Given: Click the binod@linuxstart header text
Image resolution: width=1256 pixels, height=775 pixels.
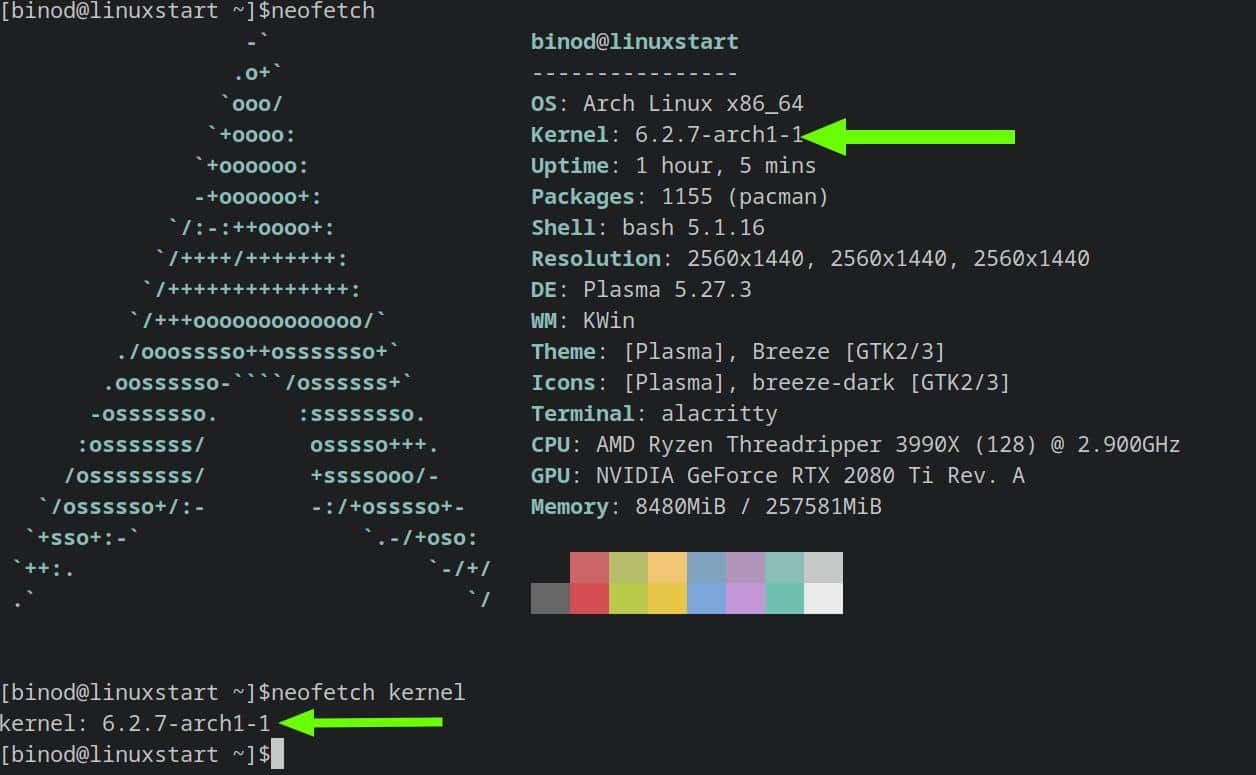Looking at the screenshot, I should click(x=634, y=41).
